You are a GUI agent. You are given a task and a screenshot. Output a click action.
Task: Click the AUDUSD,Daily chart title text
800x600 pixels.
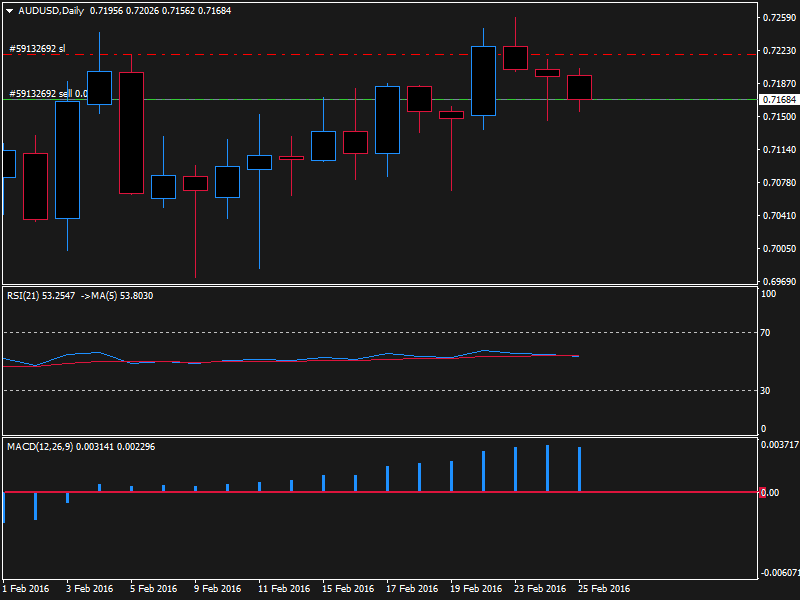[51, 11]
